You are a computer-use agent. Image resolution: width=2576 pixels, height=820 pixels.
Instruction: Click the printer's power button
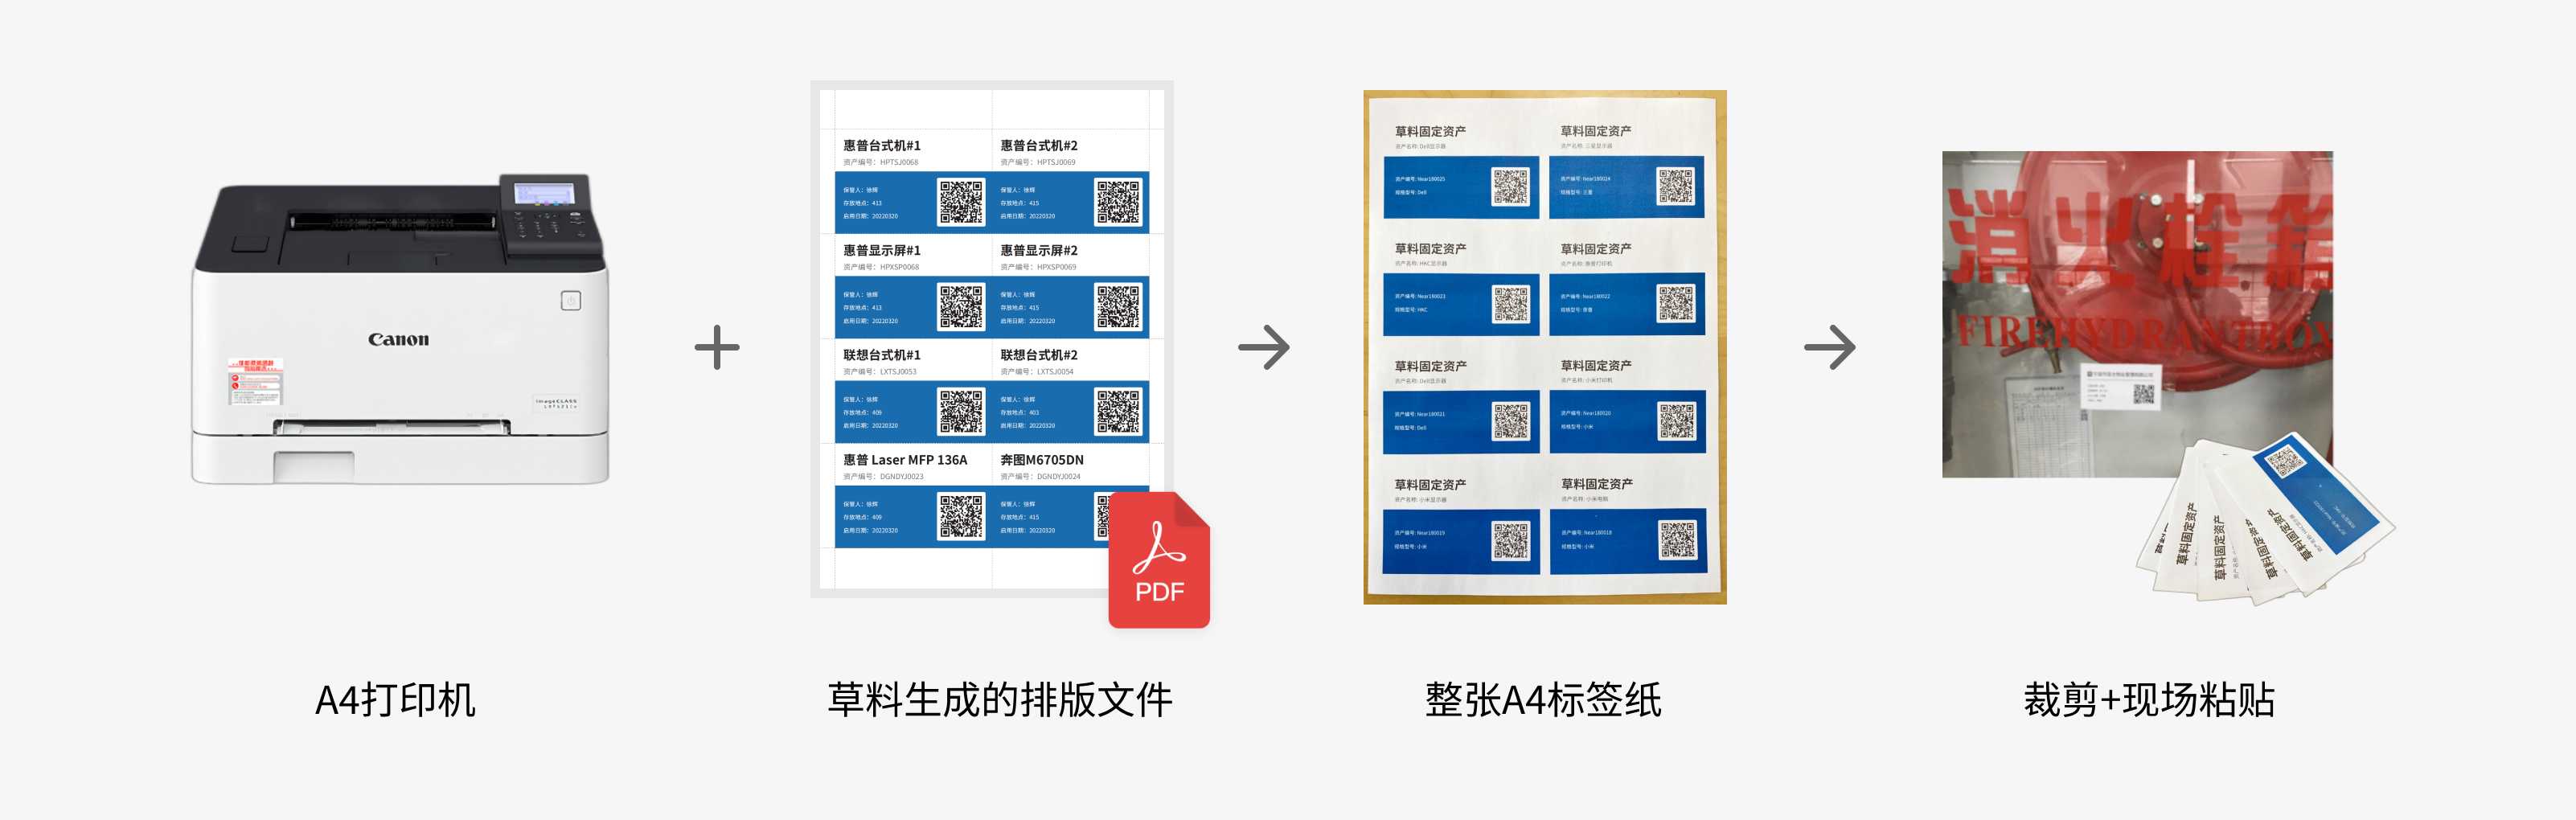570,300
